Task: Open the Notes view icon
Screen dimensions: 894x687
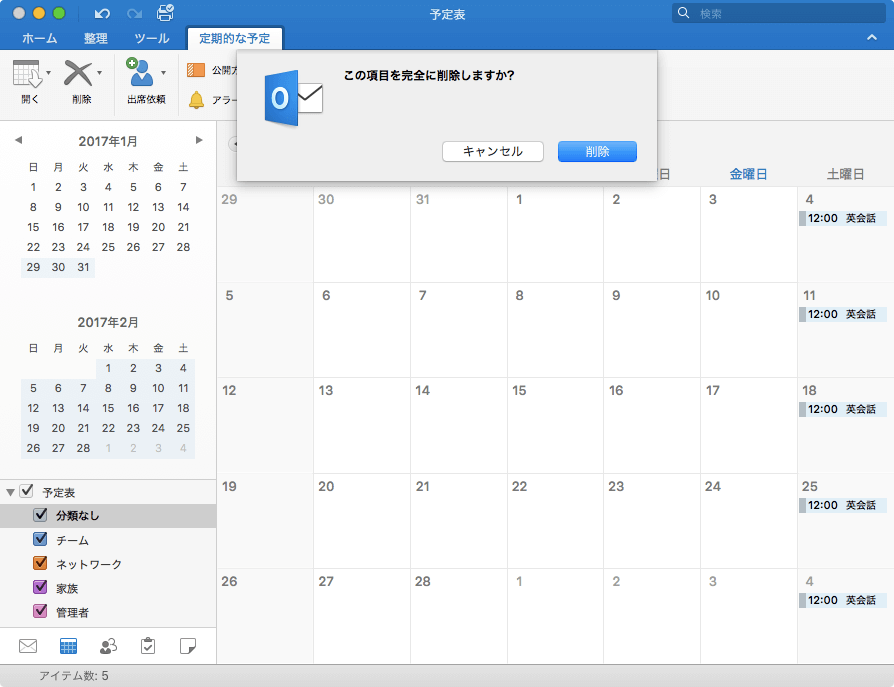Action: (189, 646)
